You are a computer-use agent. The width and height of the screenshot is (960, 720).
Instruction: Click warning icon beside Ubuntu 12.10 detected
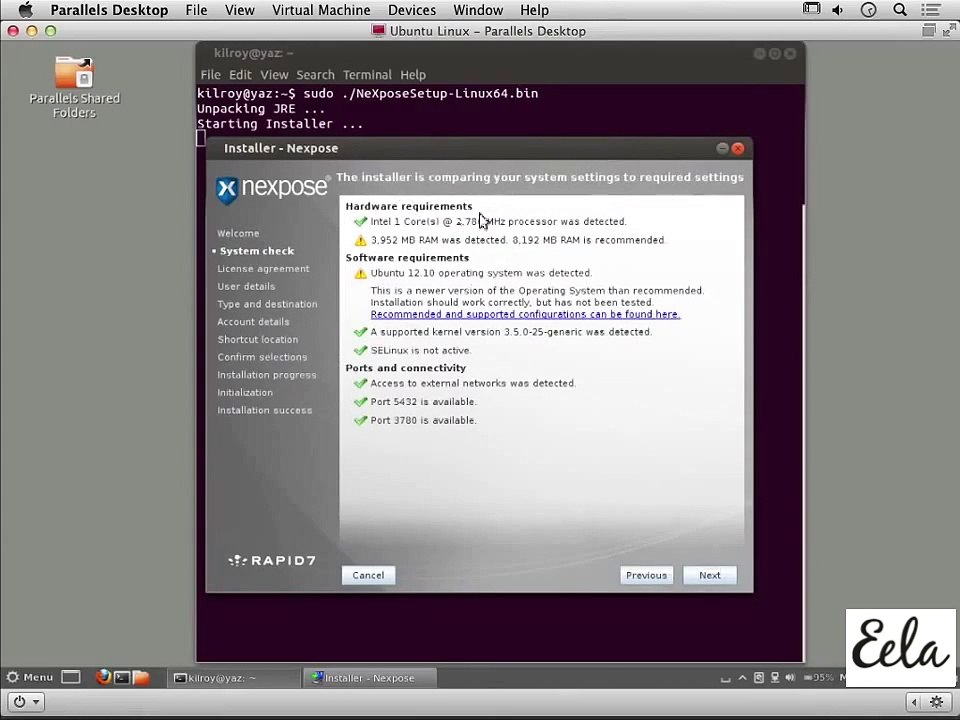[360, 273]
